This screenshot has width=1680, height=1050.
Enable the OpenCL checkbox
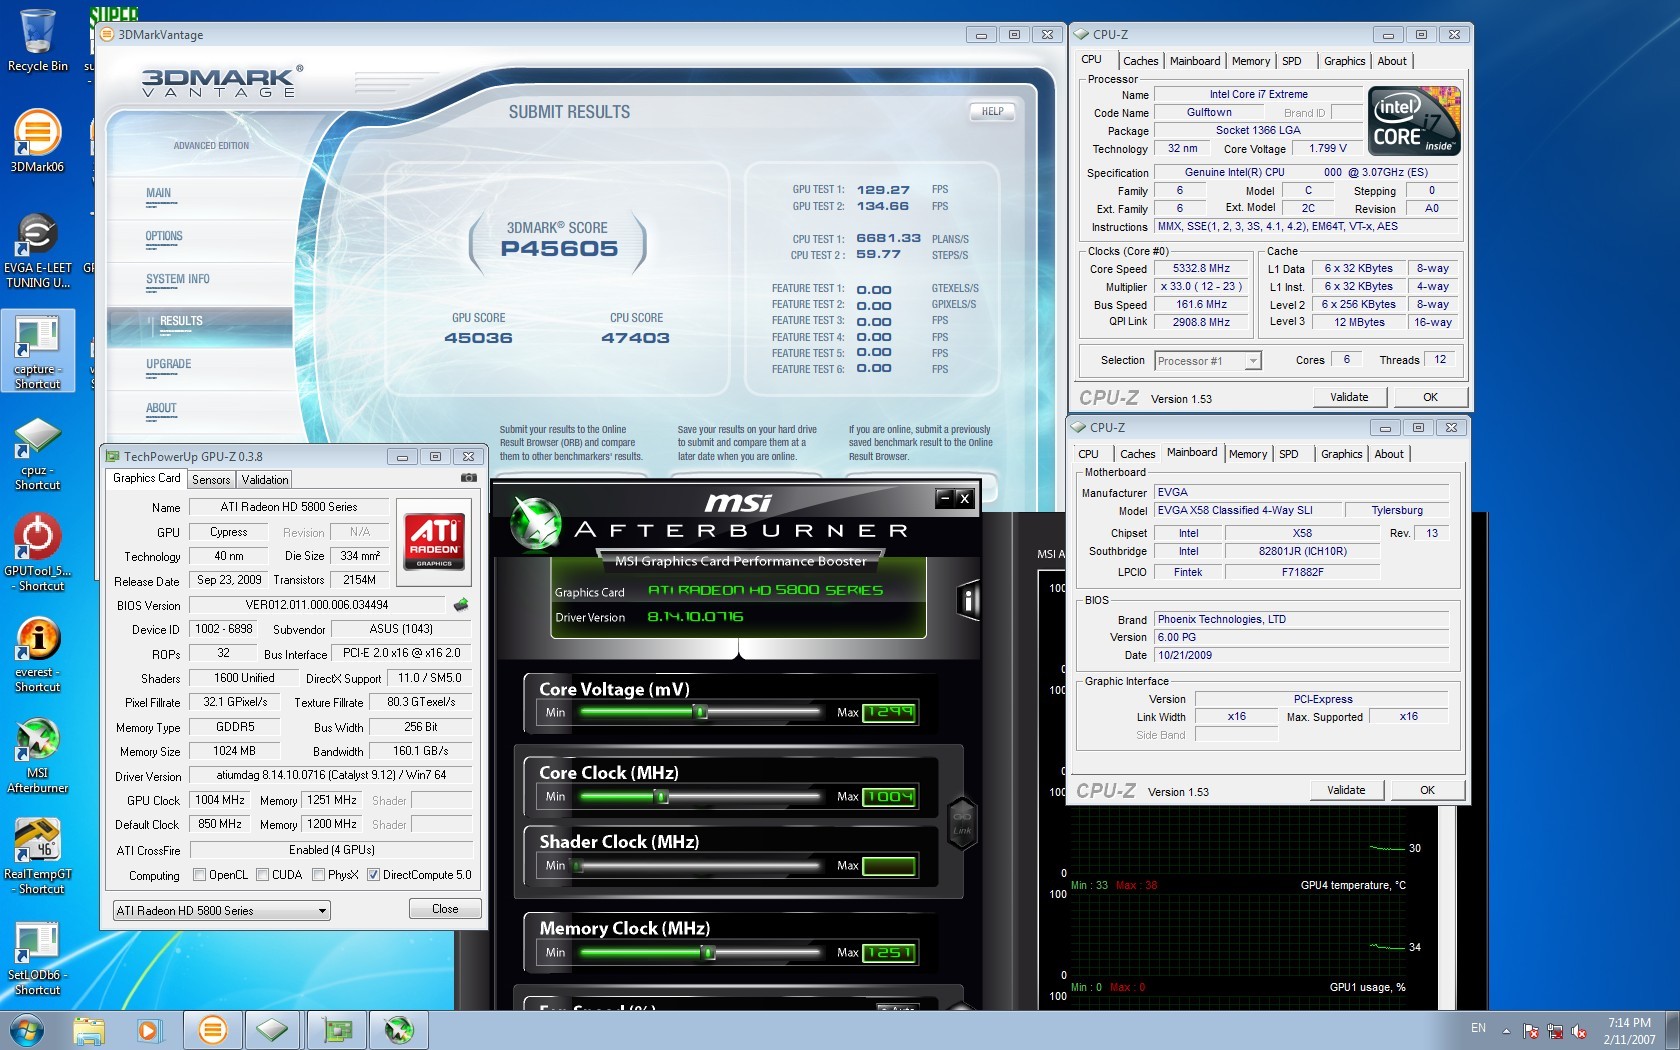click(200, 875)
